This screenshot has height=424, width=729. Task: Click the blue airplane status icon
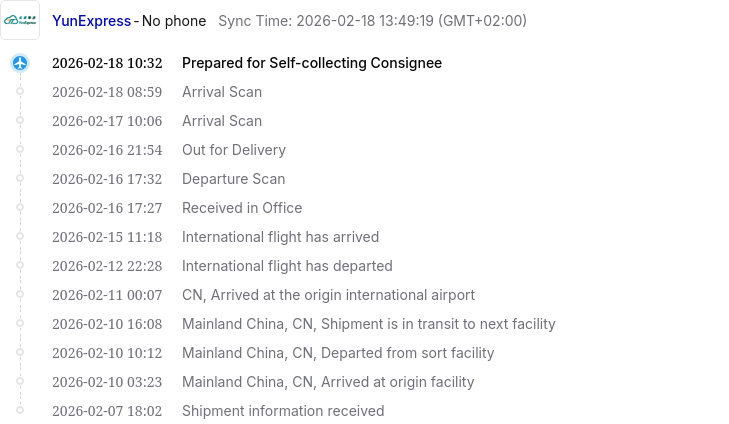point(20,63)
